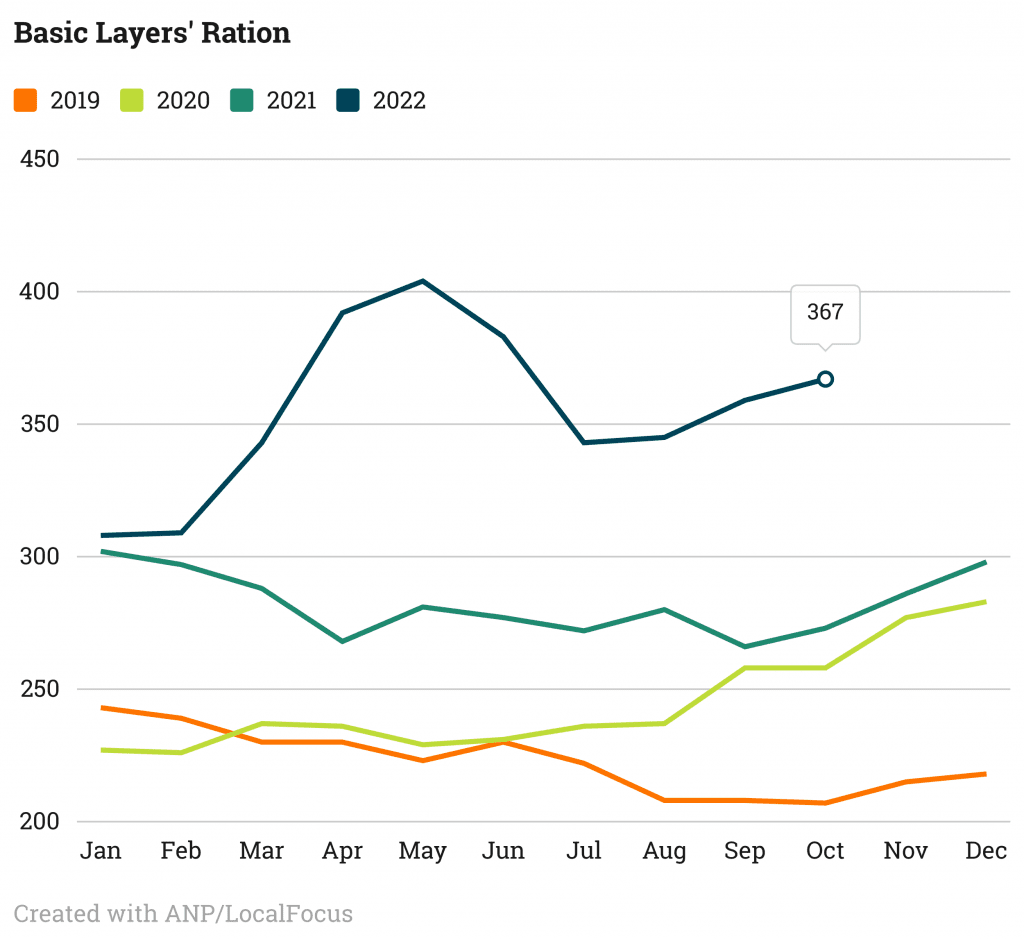Viewport: 1024px width, 939px height.
Task: Click the 367 value tooltip
Action: coord(825,313)
